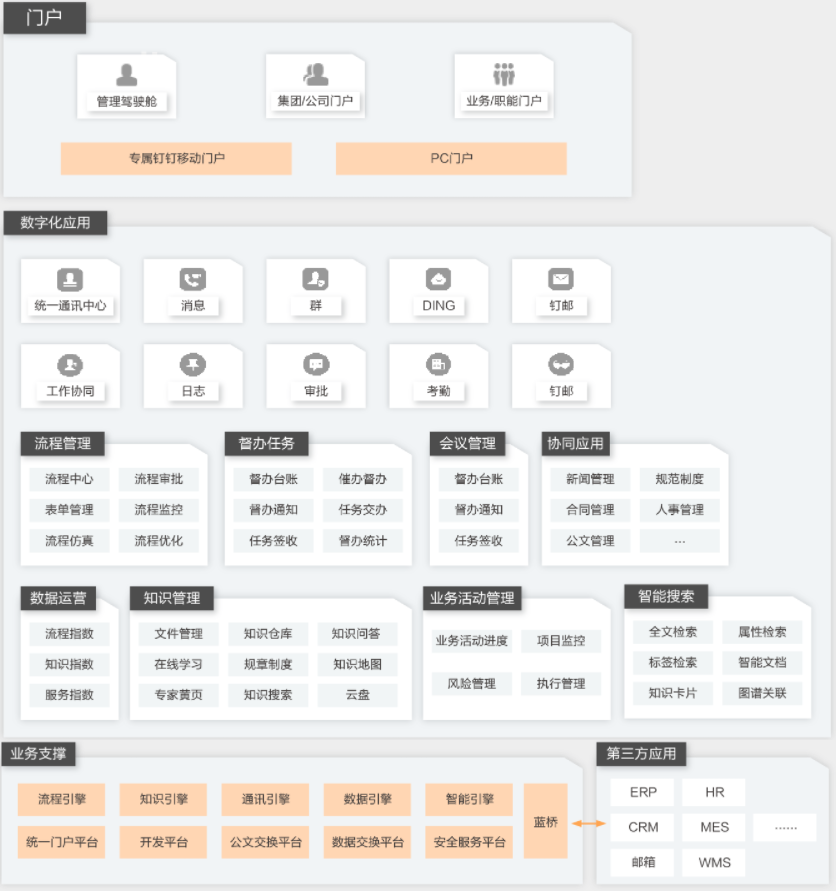840x896 pixels.
Task: Open the 日志 pin icon
Action: 193,366
